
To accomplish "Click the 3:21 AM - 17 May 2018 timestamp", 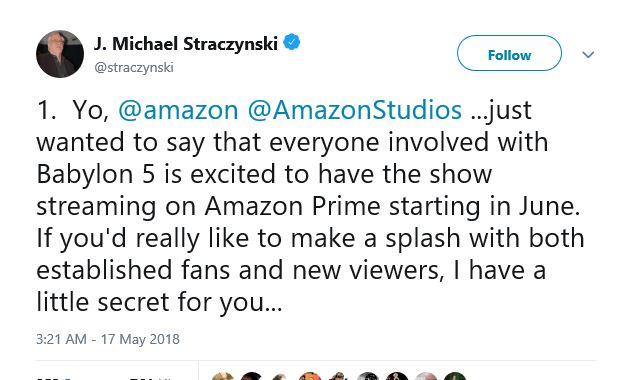I will pos(108,339).
